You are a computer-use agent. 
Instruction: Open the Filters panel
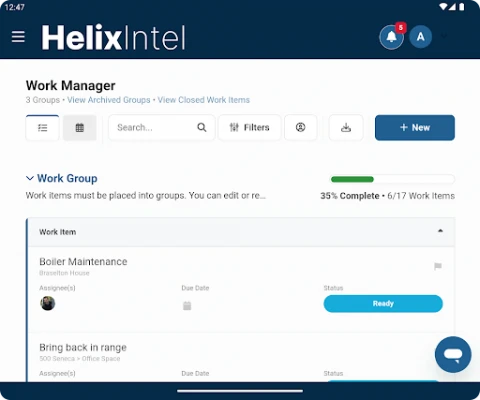coord(250,128)
